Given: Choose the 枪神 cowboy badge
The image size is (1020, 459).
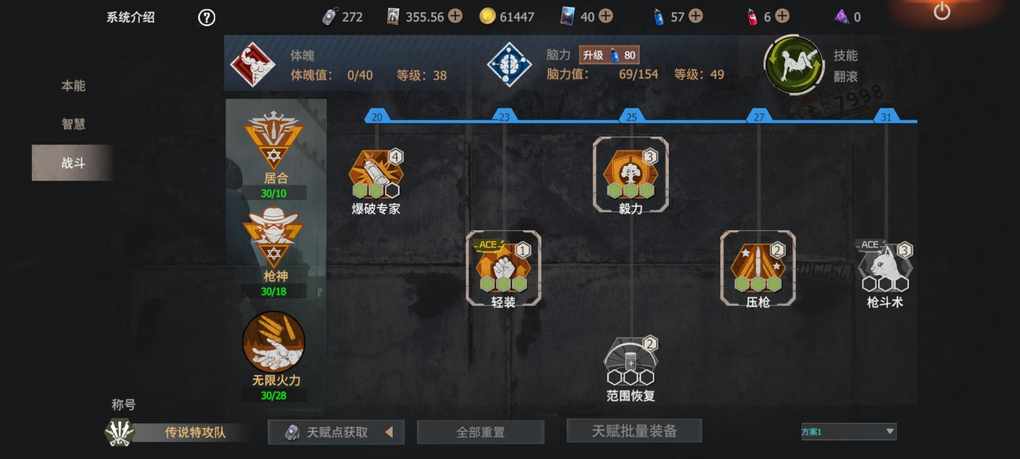Looking at the screenshot, I should click(274, 239).
